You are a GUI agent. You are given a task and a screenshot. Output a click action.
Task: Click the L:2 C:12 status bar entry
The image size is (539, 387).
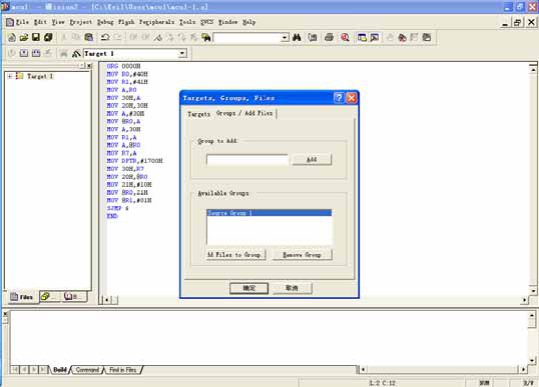382,383
